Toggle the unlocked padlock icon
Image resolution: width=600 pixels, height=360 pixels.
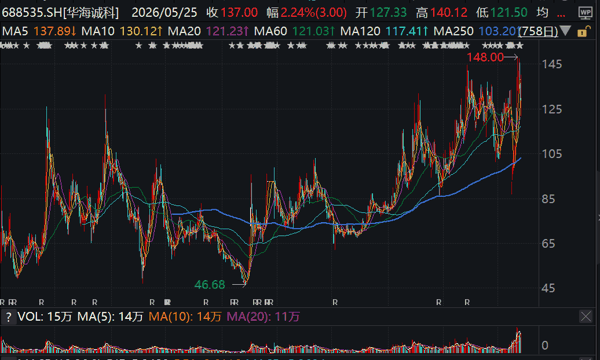pyautogui.click(x=583, y=31)
